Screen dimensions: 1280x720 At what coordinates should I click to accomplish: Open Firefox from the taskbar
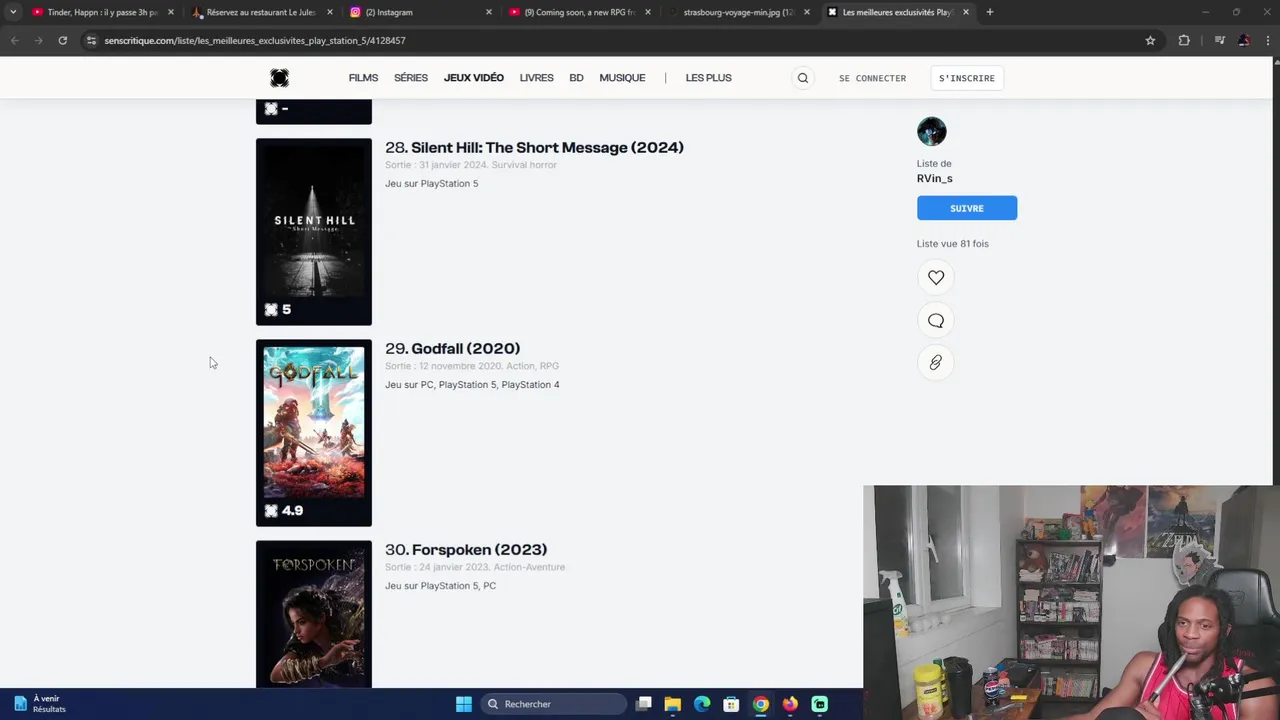coord(790,704)
